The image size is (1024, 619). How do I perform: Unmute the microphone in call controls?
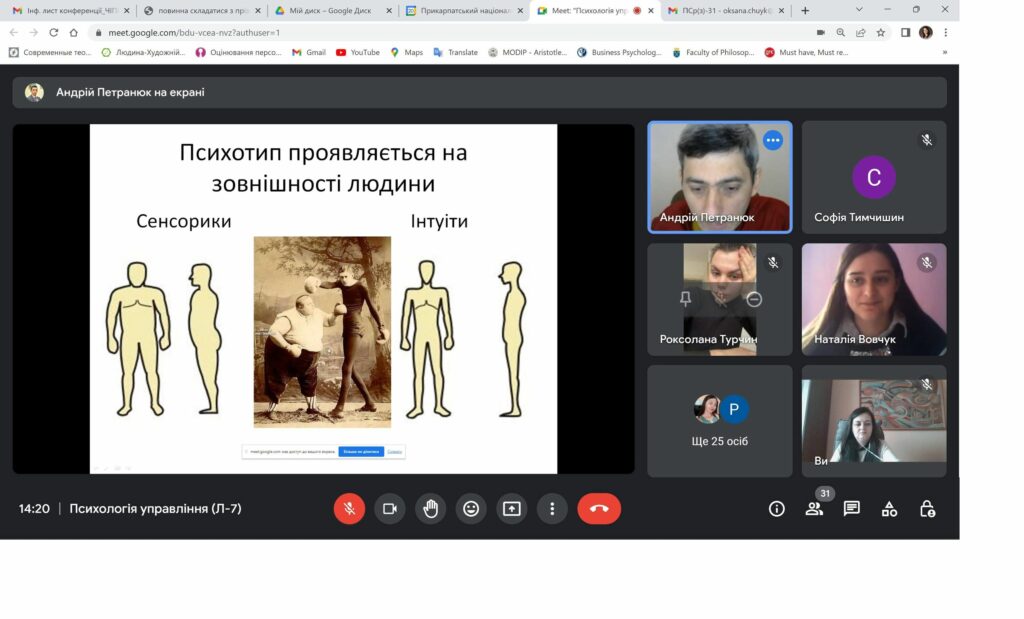(349, 509)
